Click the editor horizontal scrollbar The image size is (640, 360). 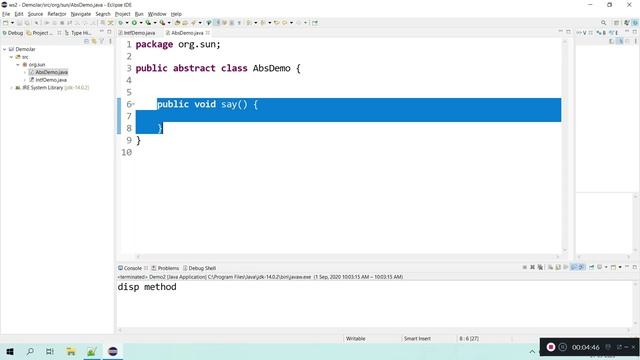point(347,257)
